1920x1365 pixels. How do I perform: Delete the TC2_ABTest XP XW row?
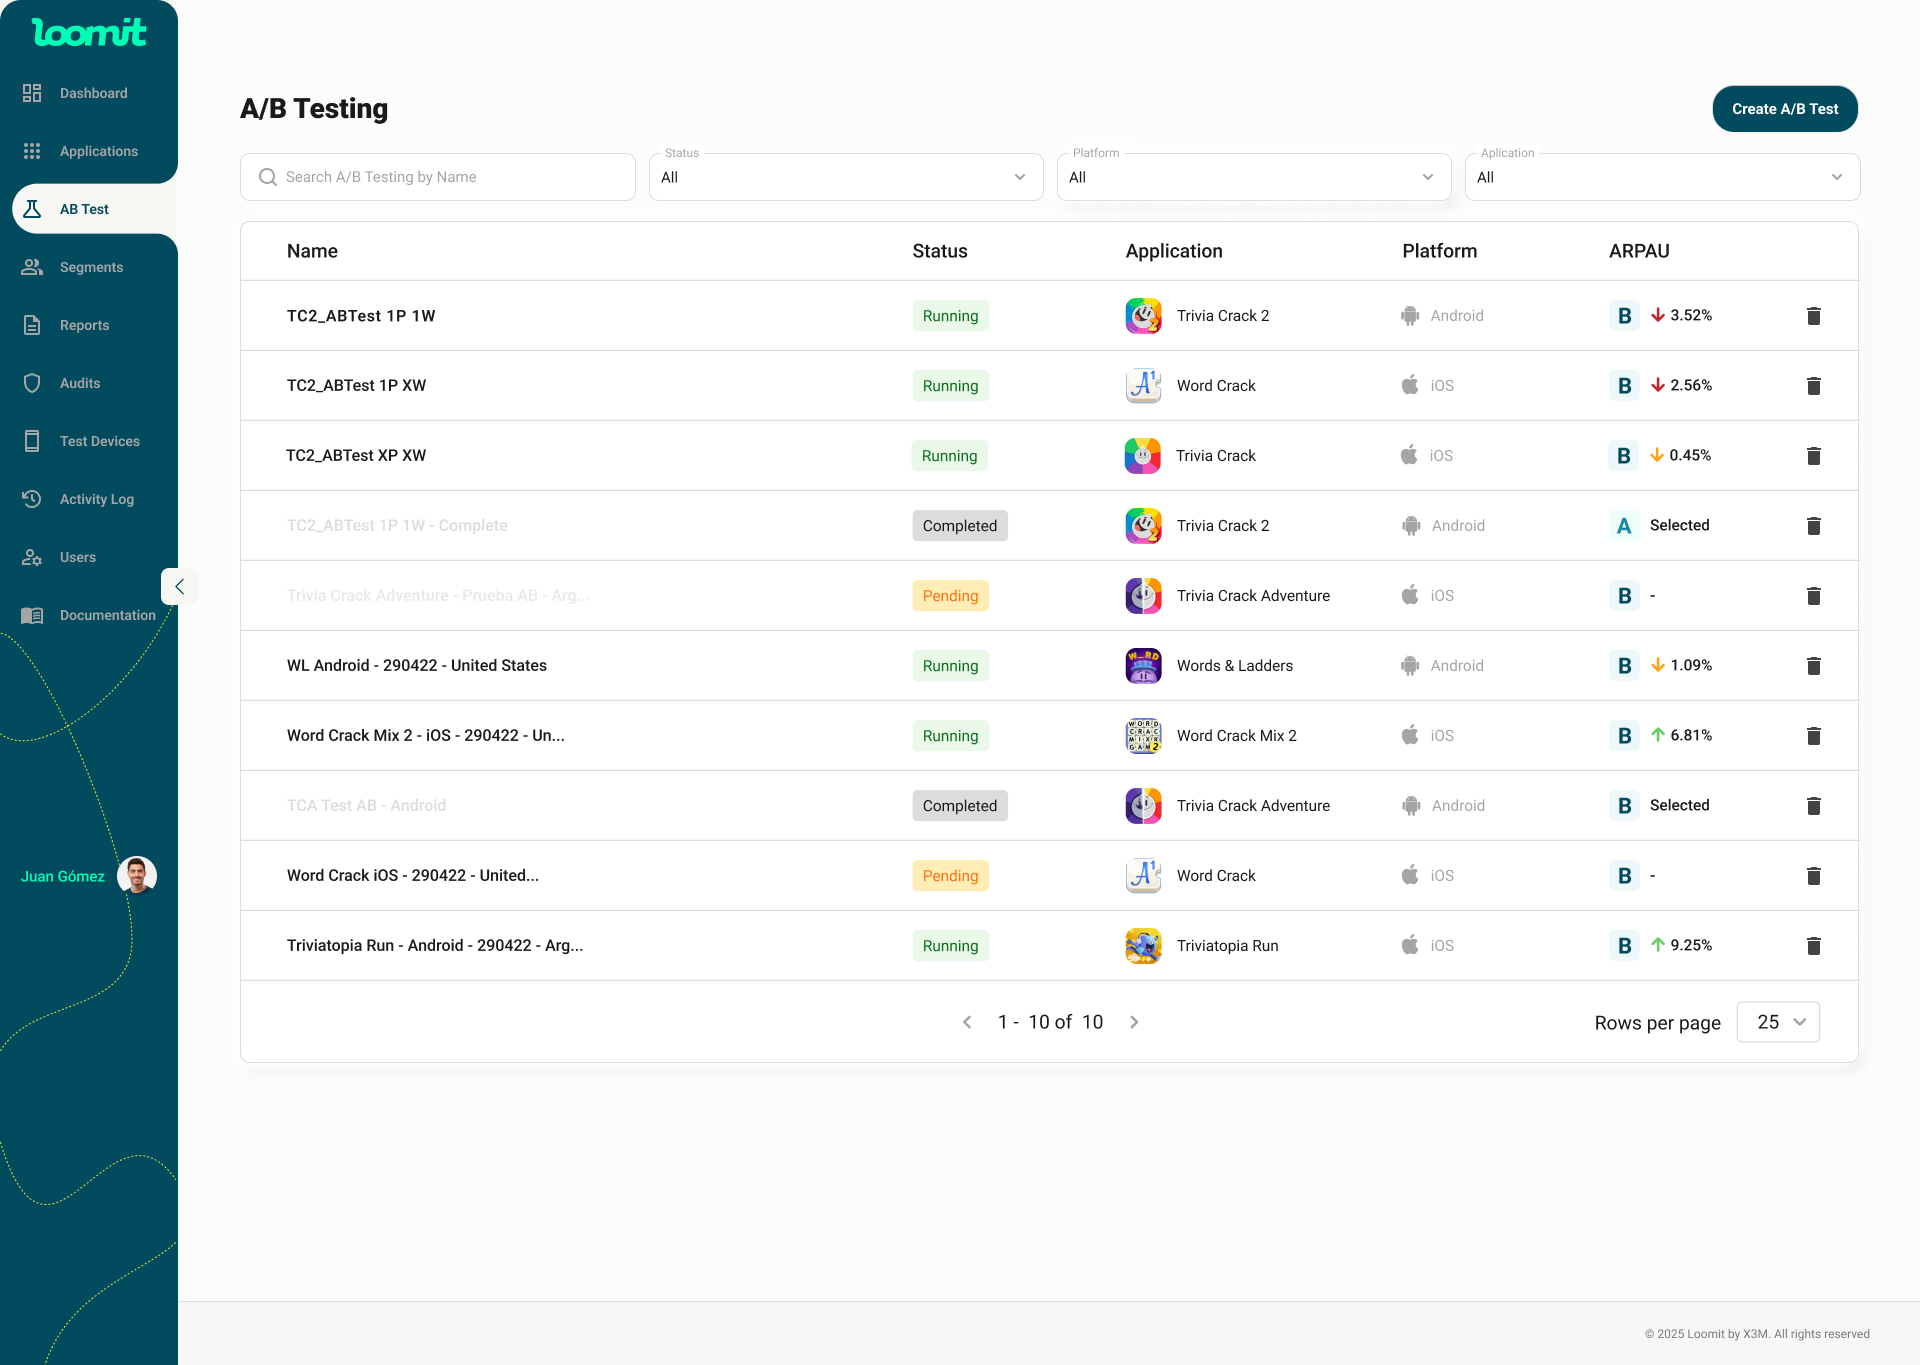click(x=1814, y=456)
